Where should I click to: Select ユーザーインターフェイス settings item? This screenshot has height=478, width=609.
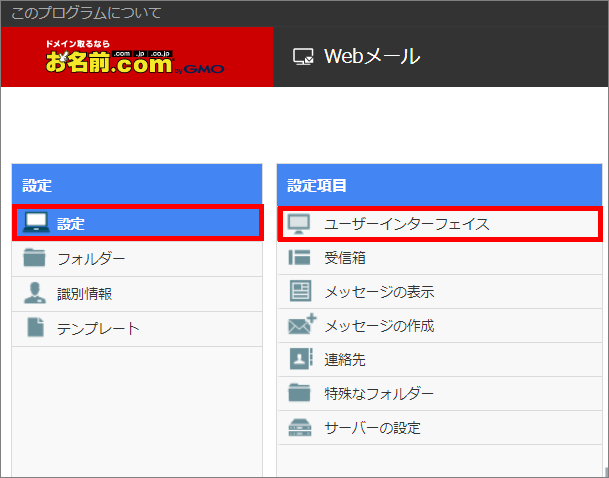point(440,224)
